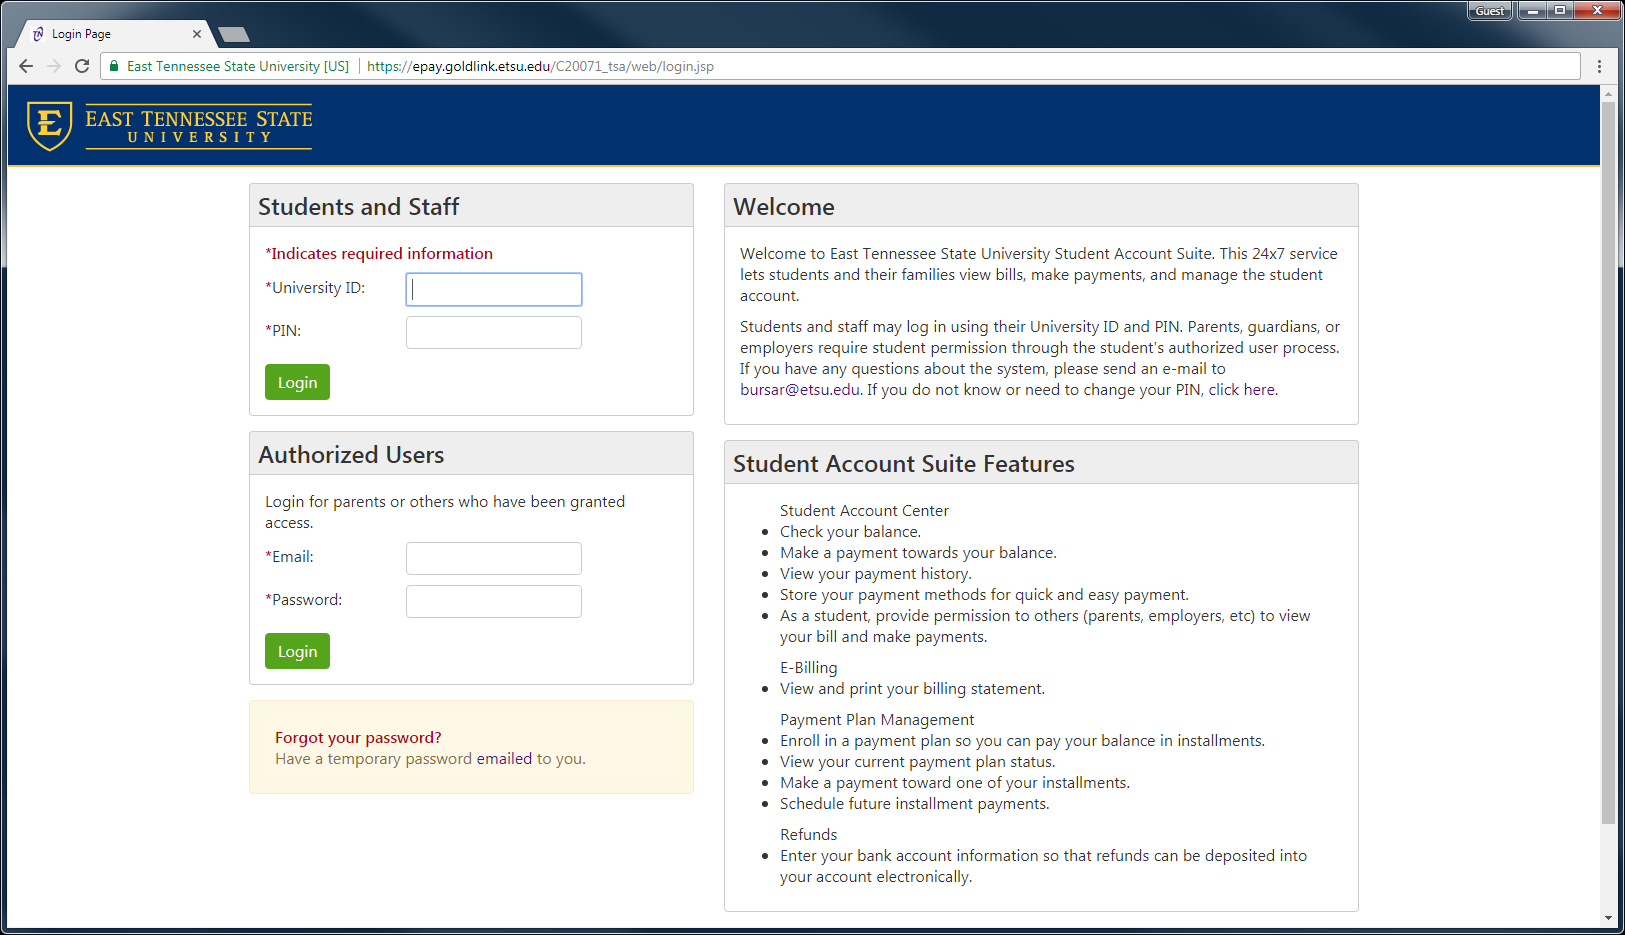Open the Chrome three-dot menu
The height and width of the screenshot is (935, 1625).
[1599, 66]
